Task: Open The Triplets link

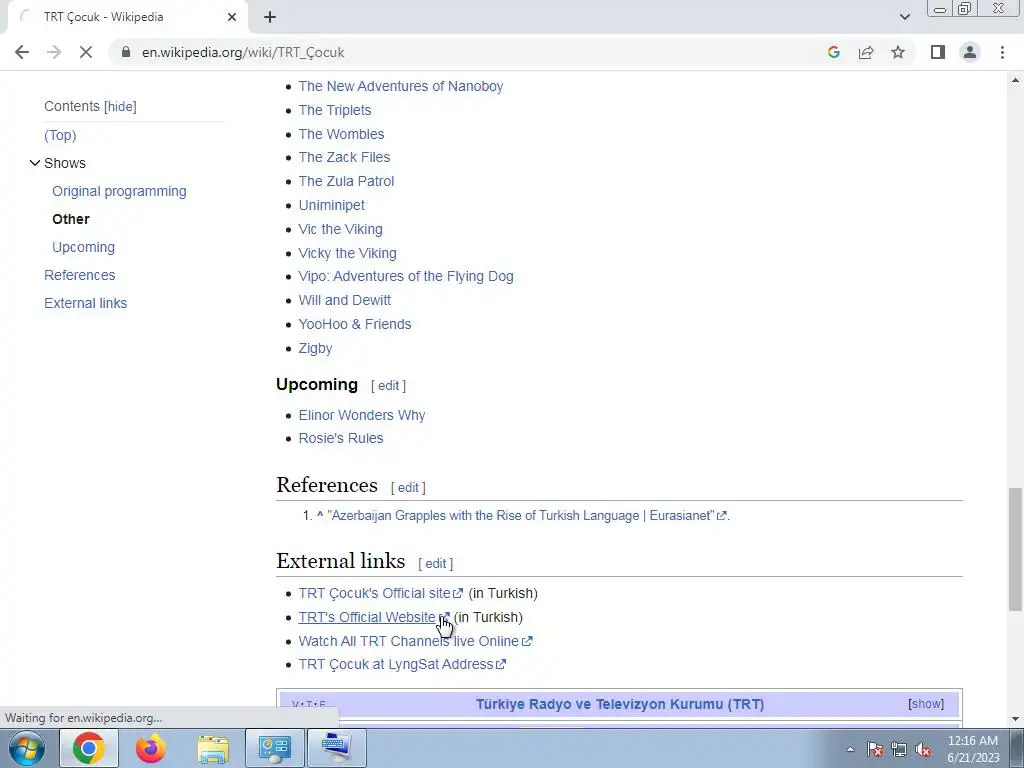Action: coord(335,110)
